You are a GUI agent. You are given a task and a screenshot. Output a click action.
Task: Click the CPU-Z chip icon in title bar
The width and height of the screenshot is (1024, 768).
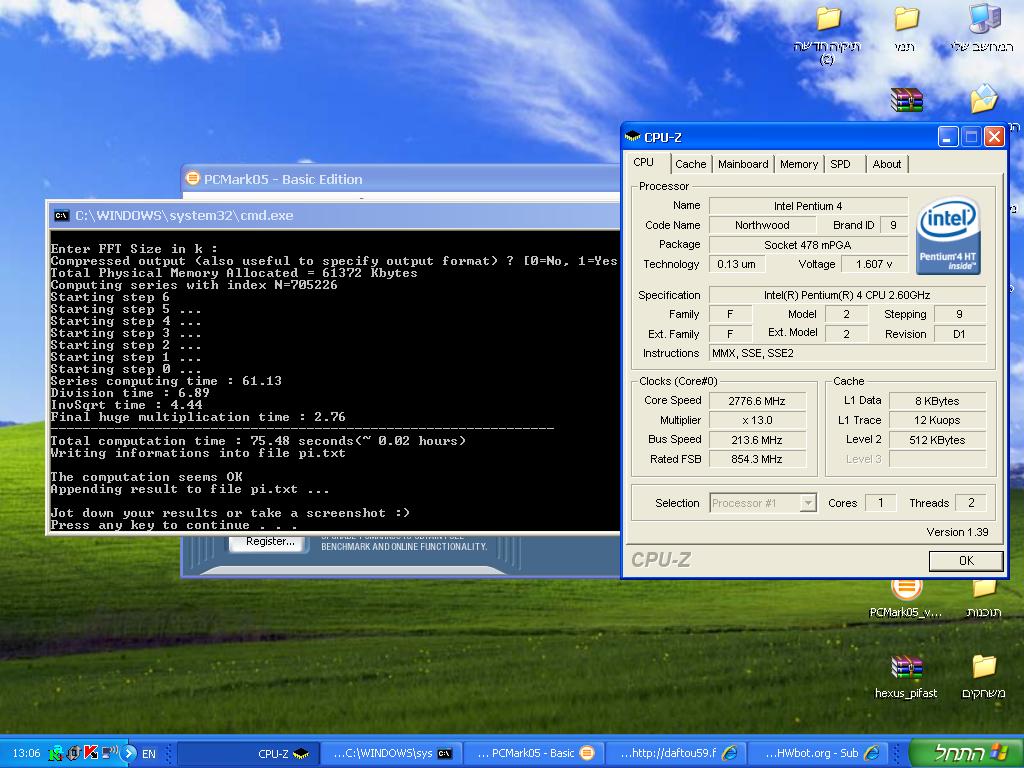tap(632, 136)
